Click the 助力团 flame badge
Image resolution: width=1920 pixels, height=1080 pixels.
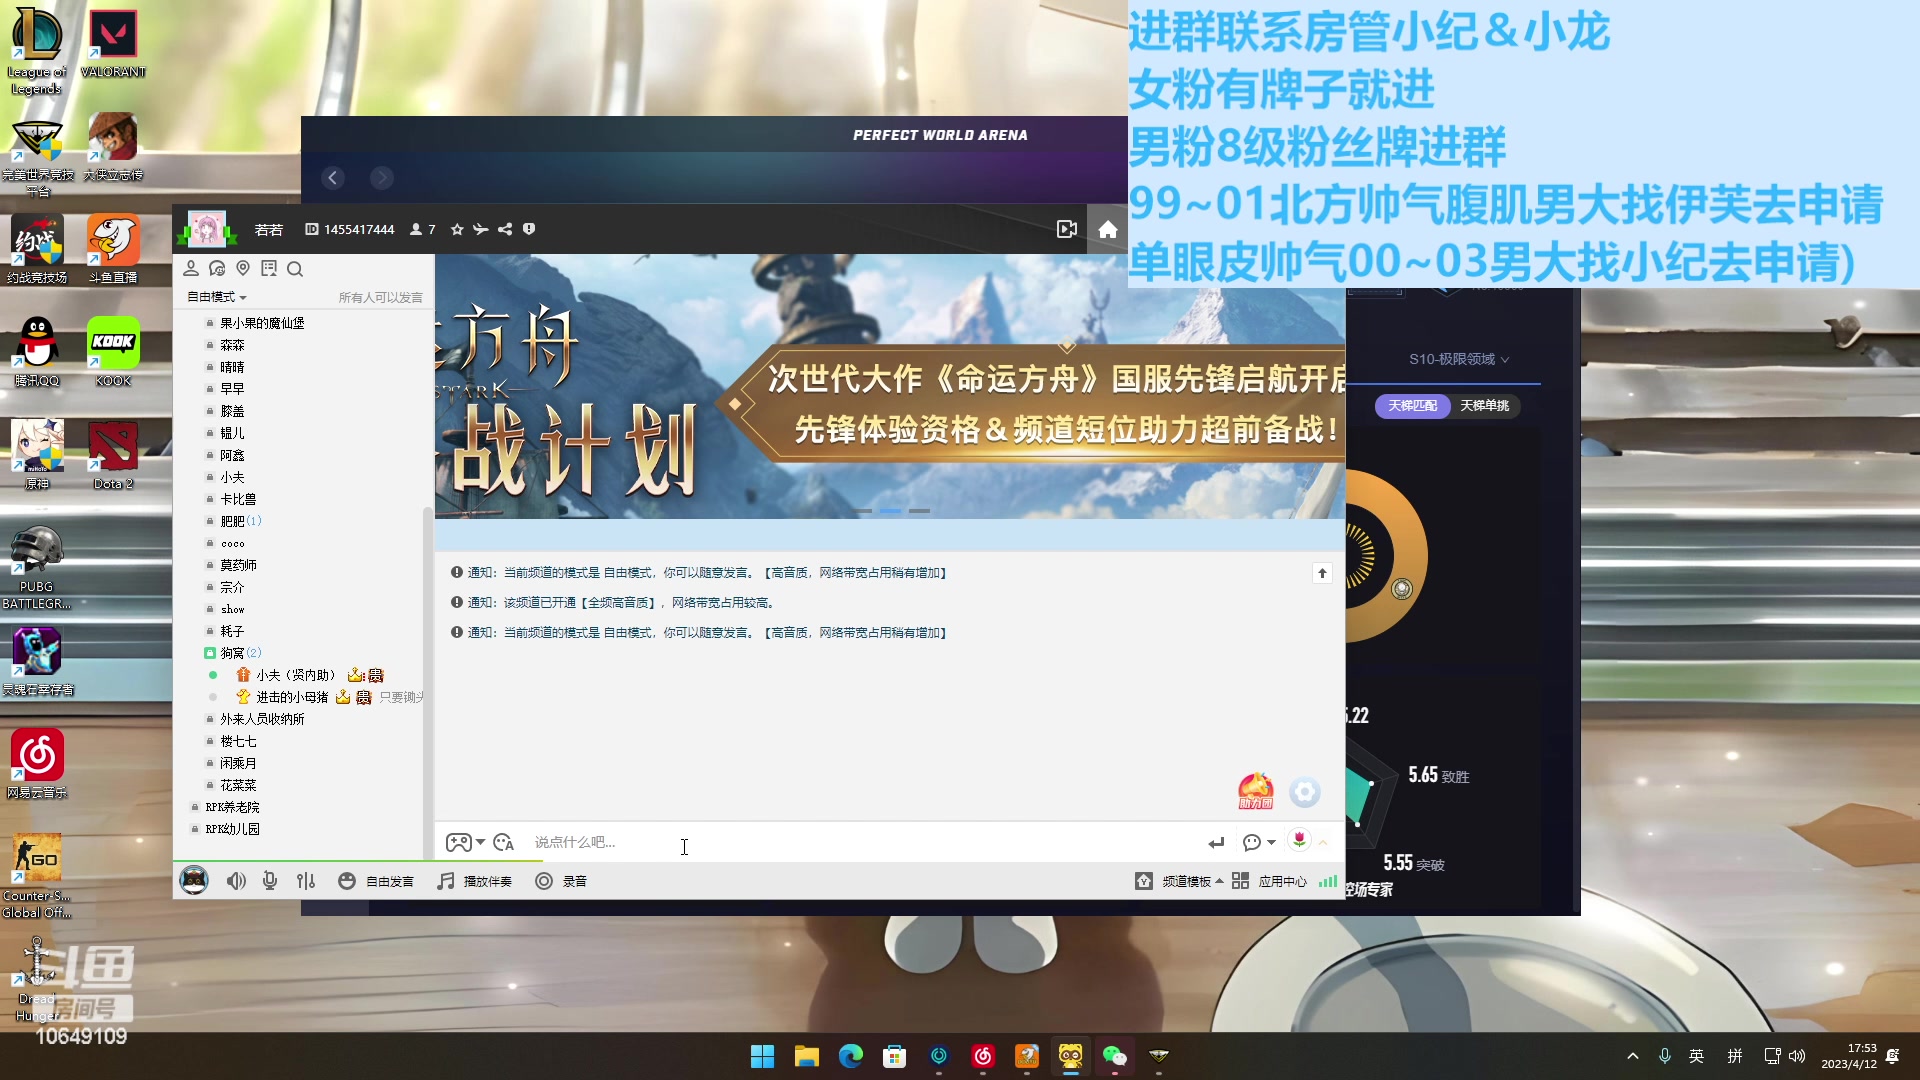click(x=1255, y=791)
